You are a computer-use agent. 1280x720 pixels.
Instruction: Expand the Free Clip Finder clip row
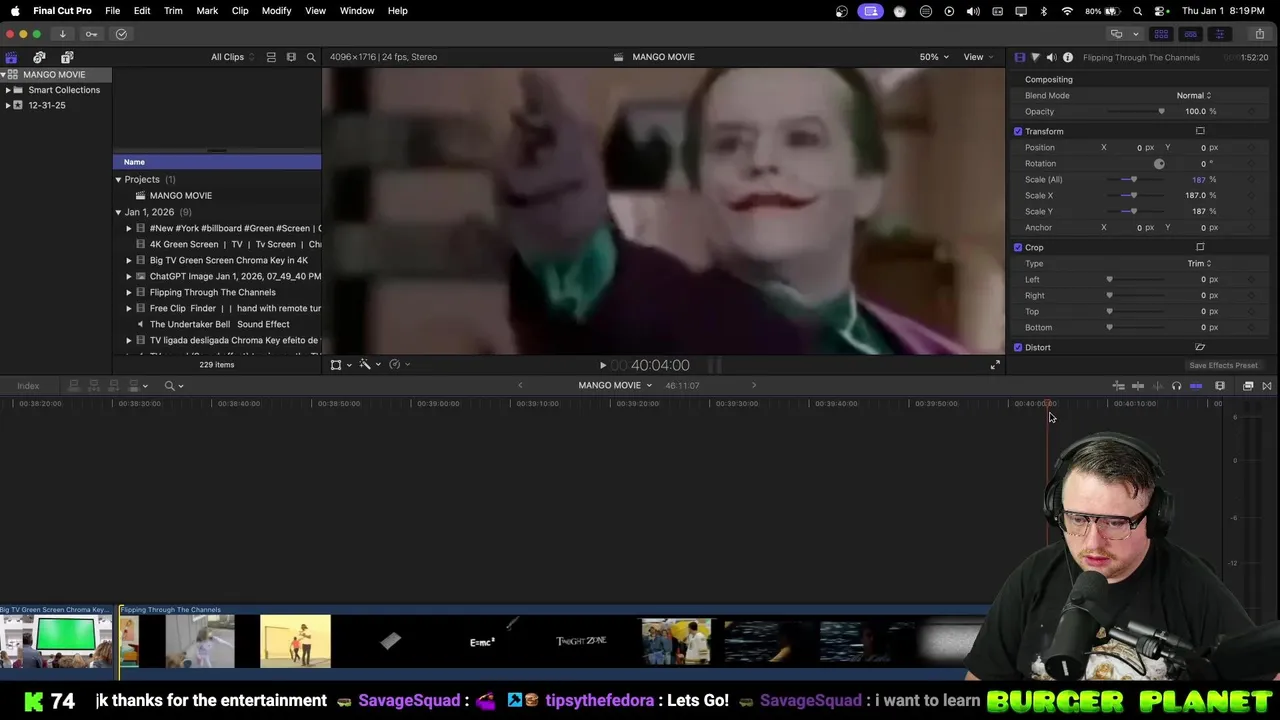tap(128, 308)
